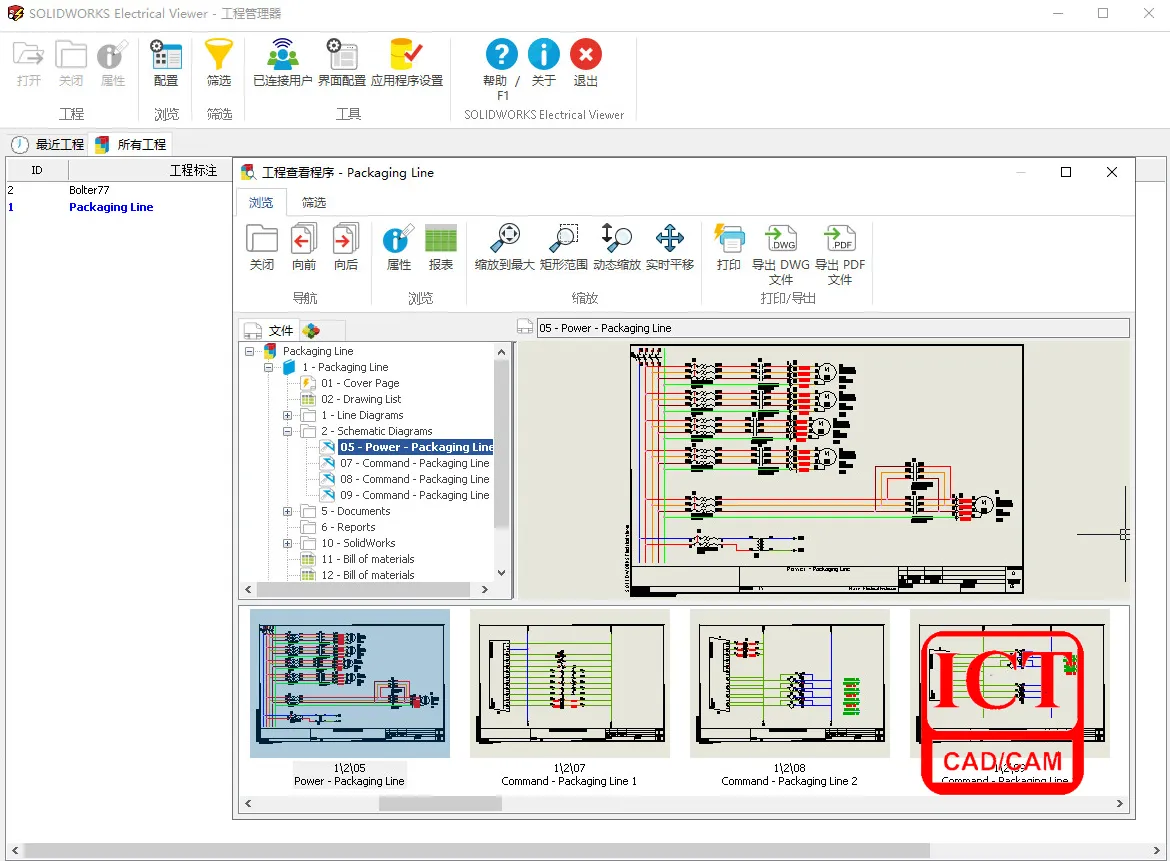Select the 实时平移 pan tool

[670, 248]
